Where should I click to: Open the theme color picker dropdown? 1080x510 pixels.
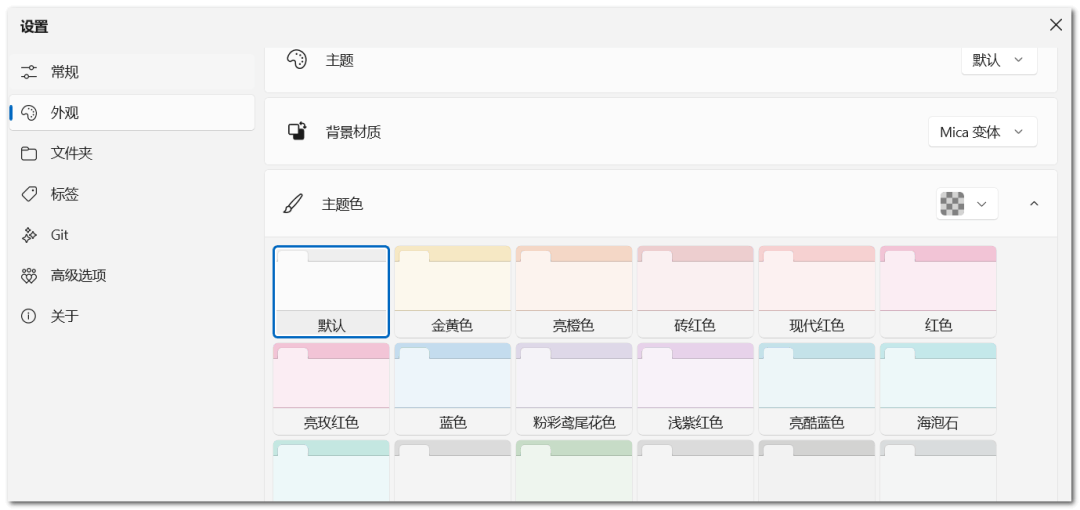pos(966,204)
